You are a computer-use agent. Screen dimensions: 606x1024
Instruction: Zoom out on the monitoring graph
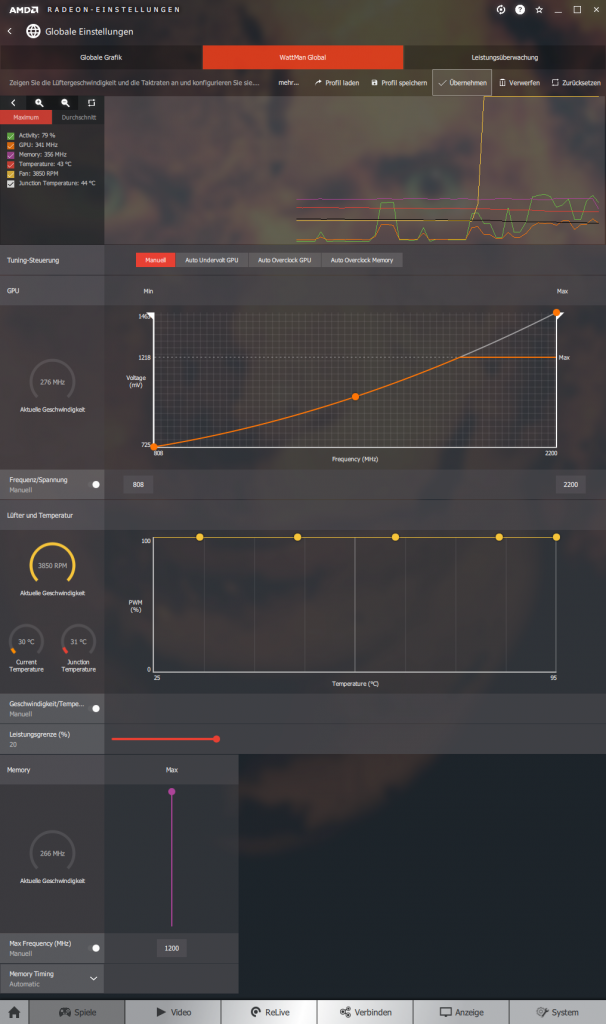click(x=65, y=103)
